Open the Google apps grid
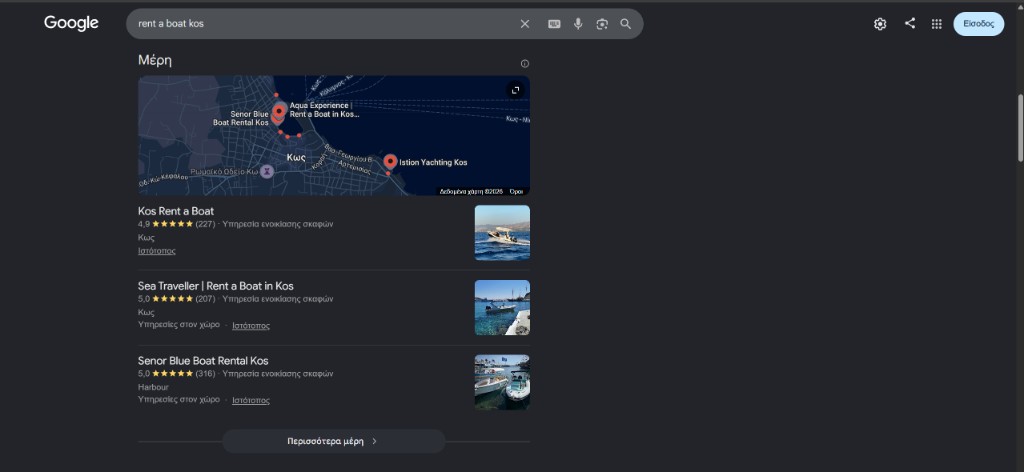Viewport: 1024px width, 472px height. (x=936, y=24)
